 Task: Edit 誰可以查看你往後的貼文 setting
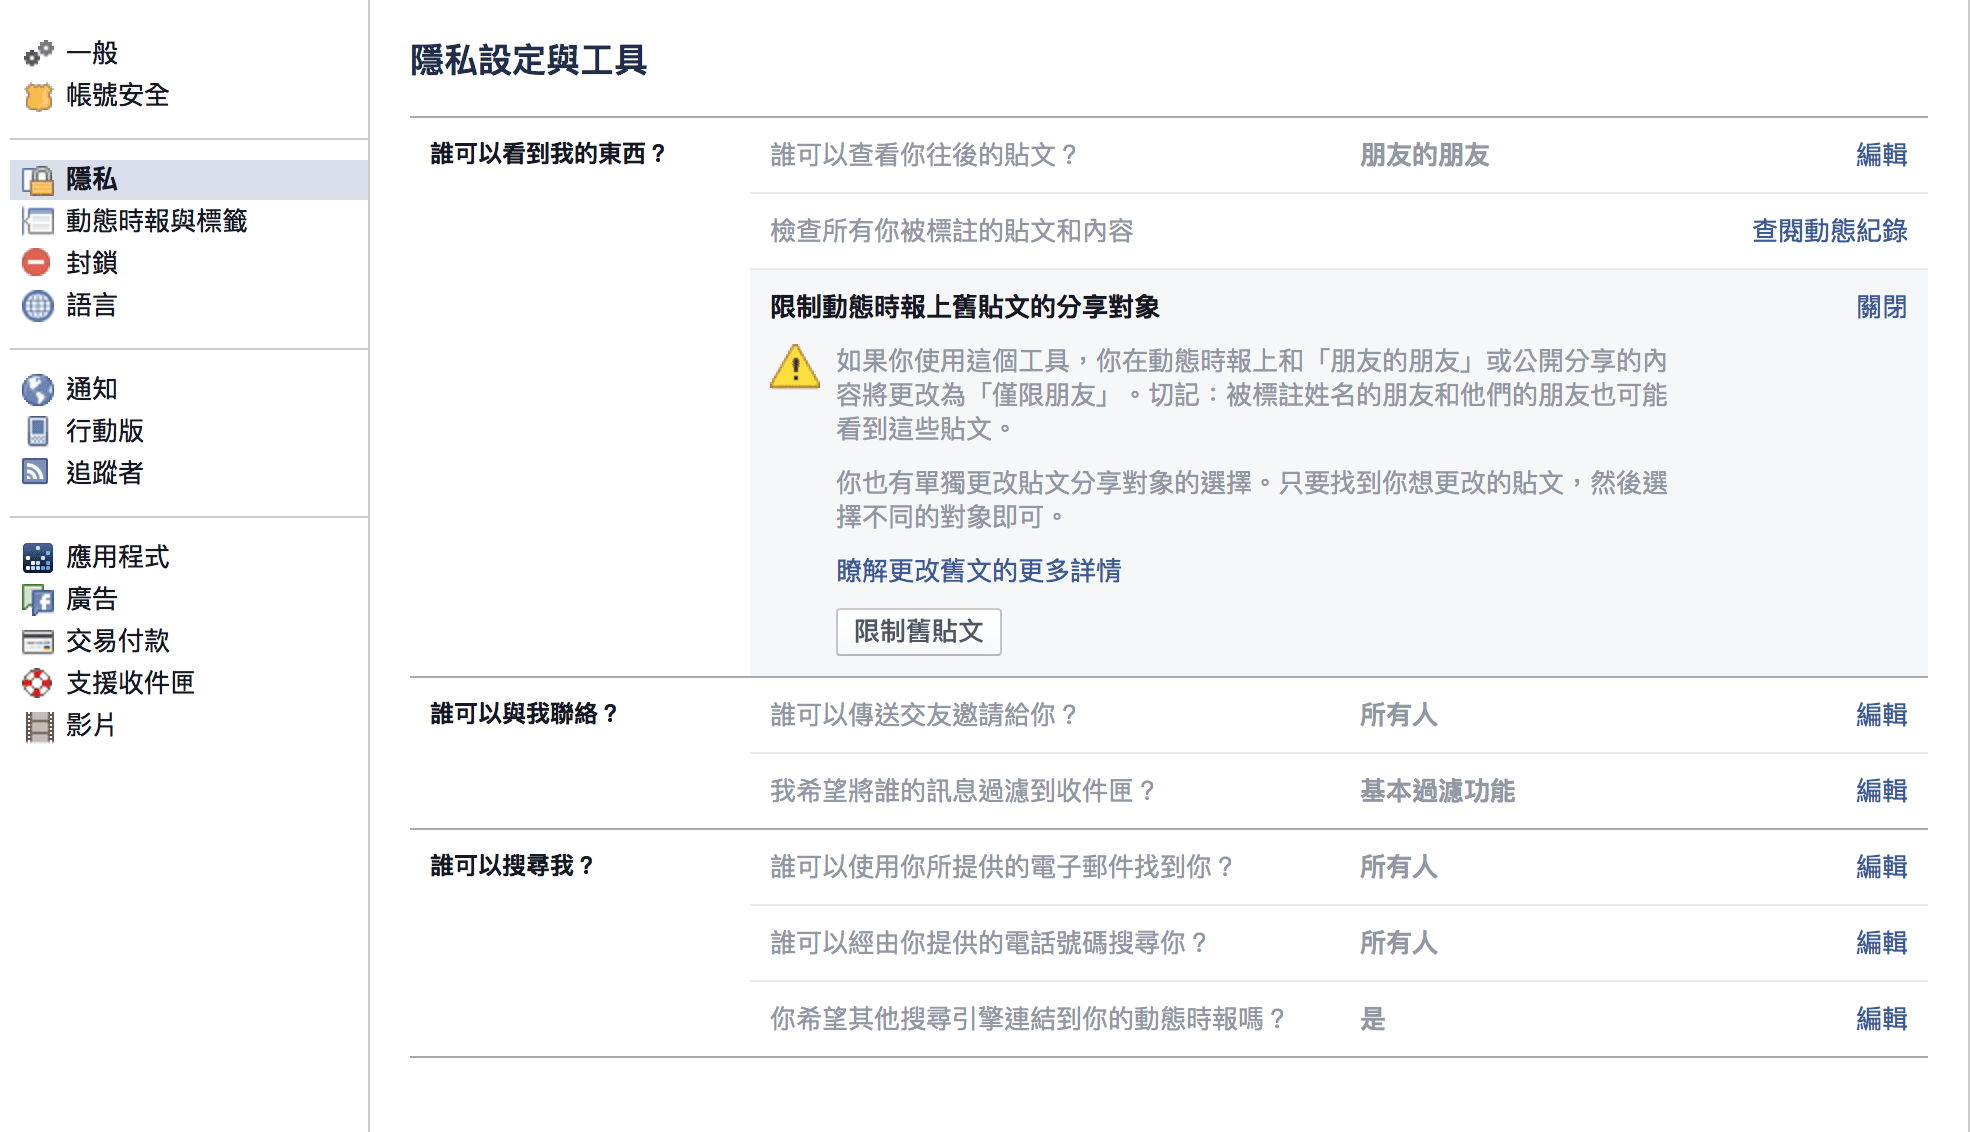(1882, 155)
